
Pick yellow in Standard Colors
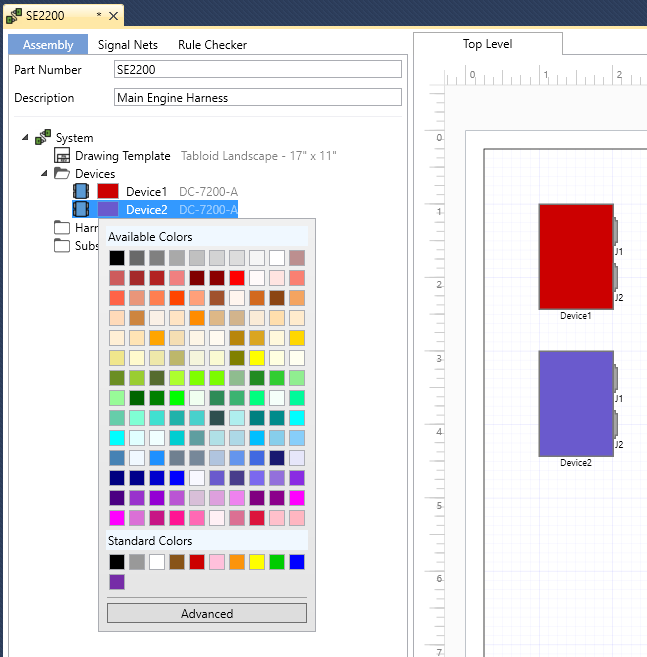[257, 562]
